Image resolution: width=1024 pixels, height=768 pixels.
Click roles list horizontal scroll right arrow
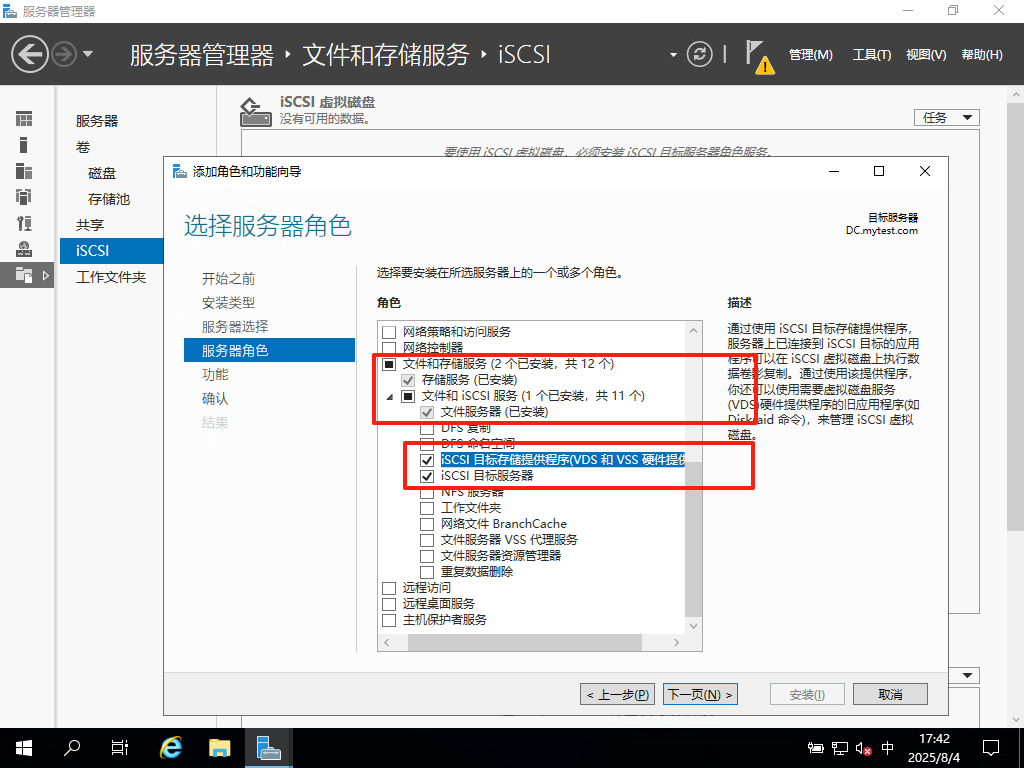pos(676,643)
